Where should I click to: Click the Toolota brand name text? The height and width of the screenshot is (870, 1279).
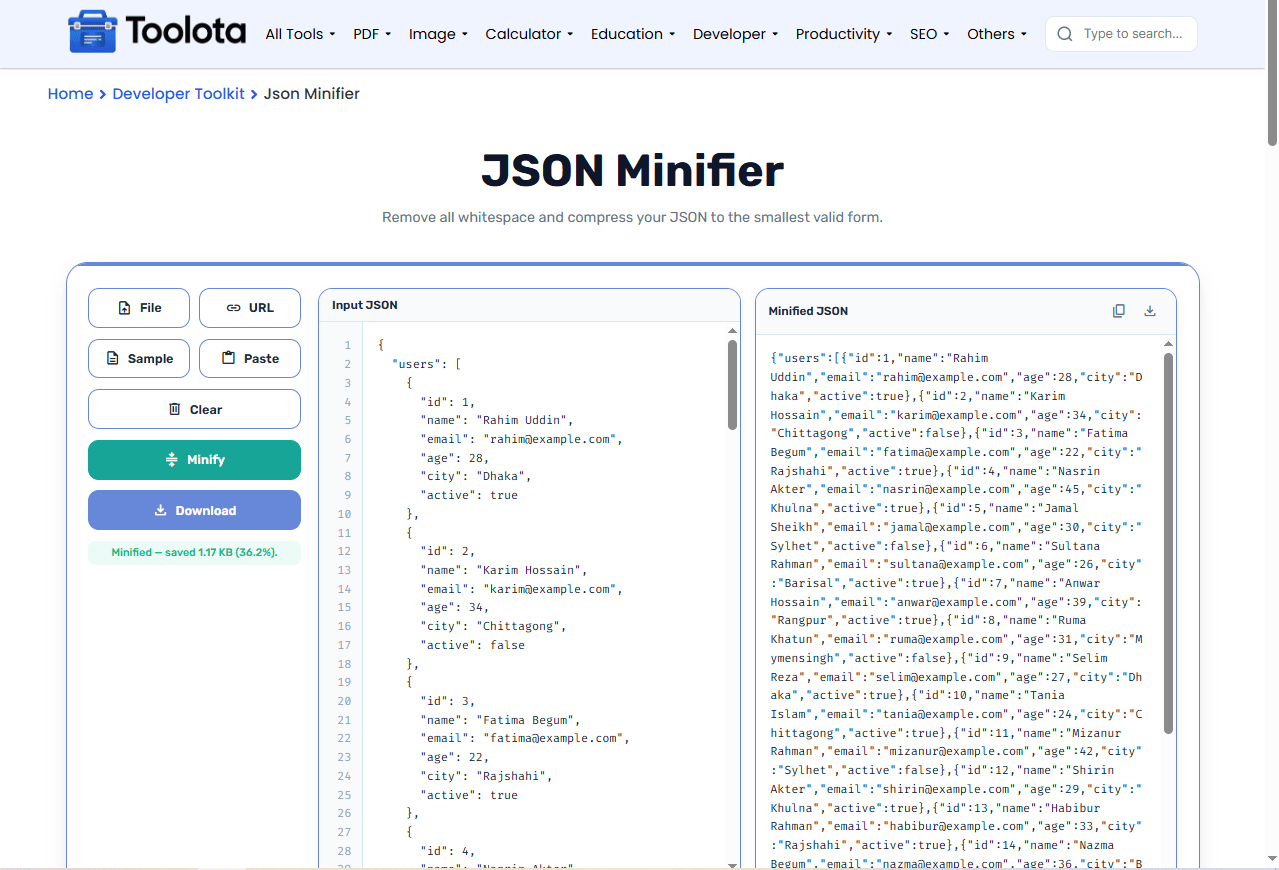186,32
